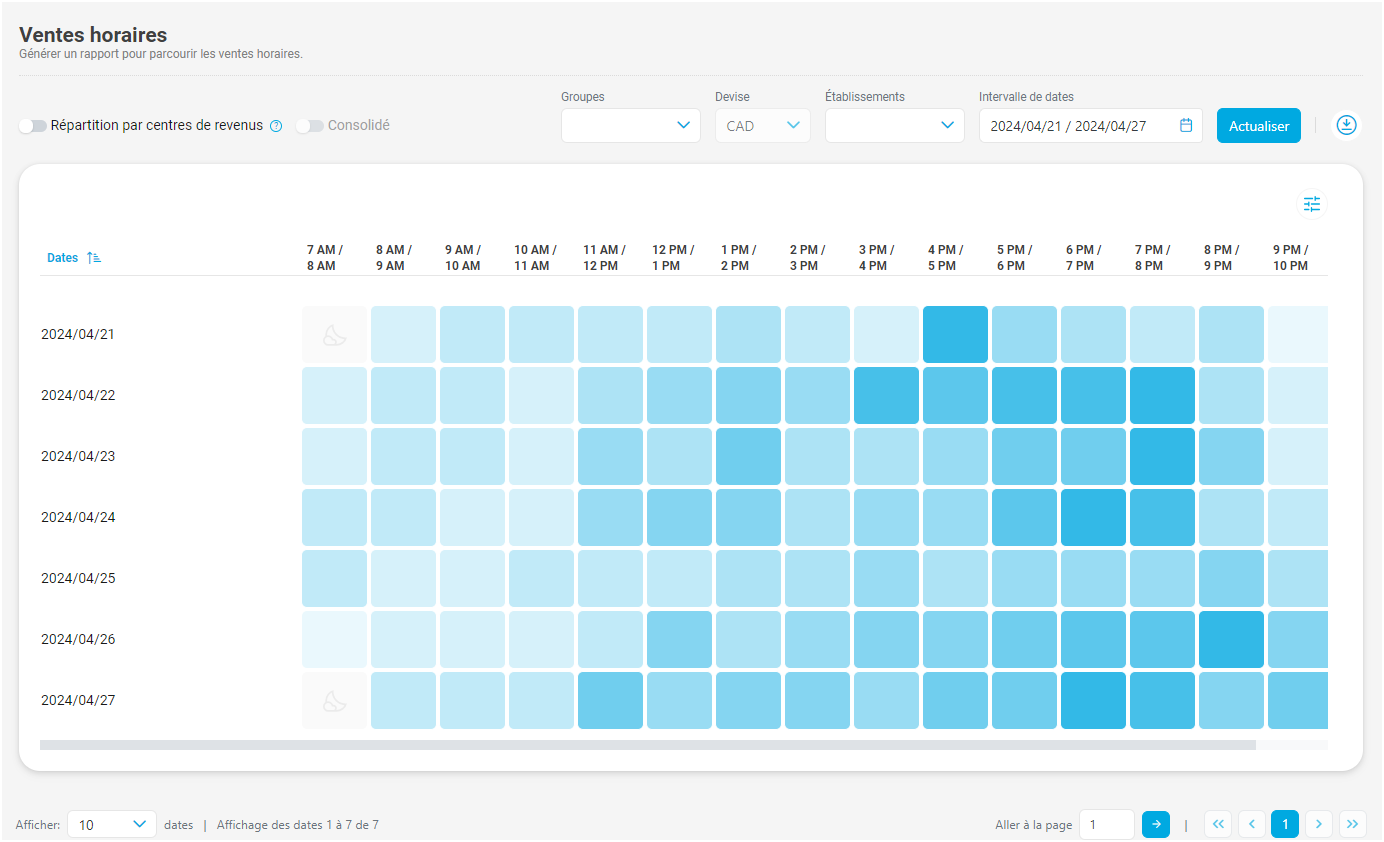Go to next page chevron
1384x842 pixels.
[1319, 824]
